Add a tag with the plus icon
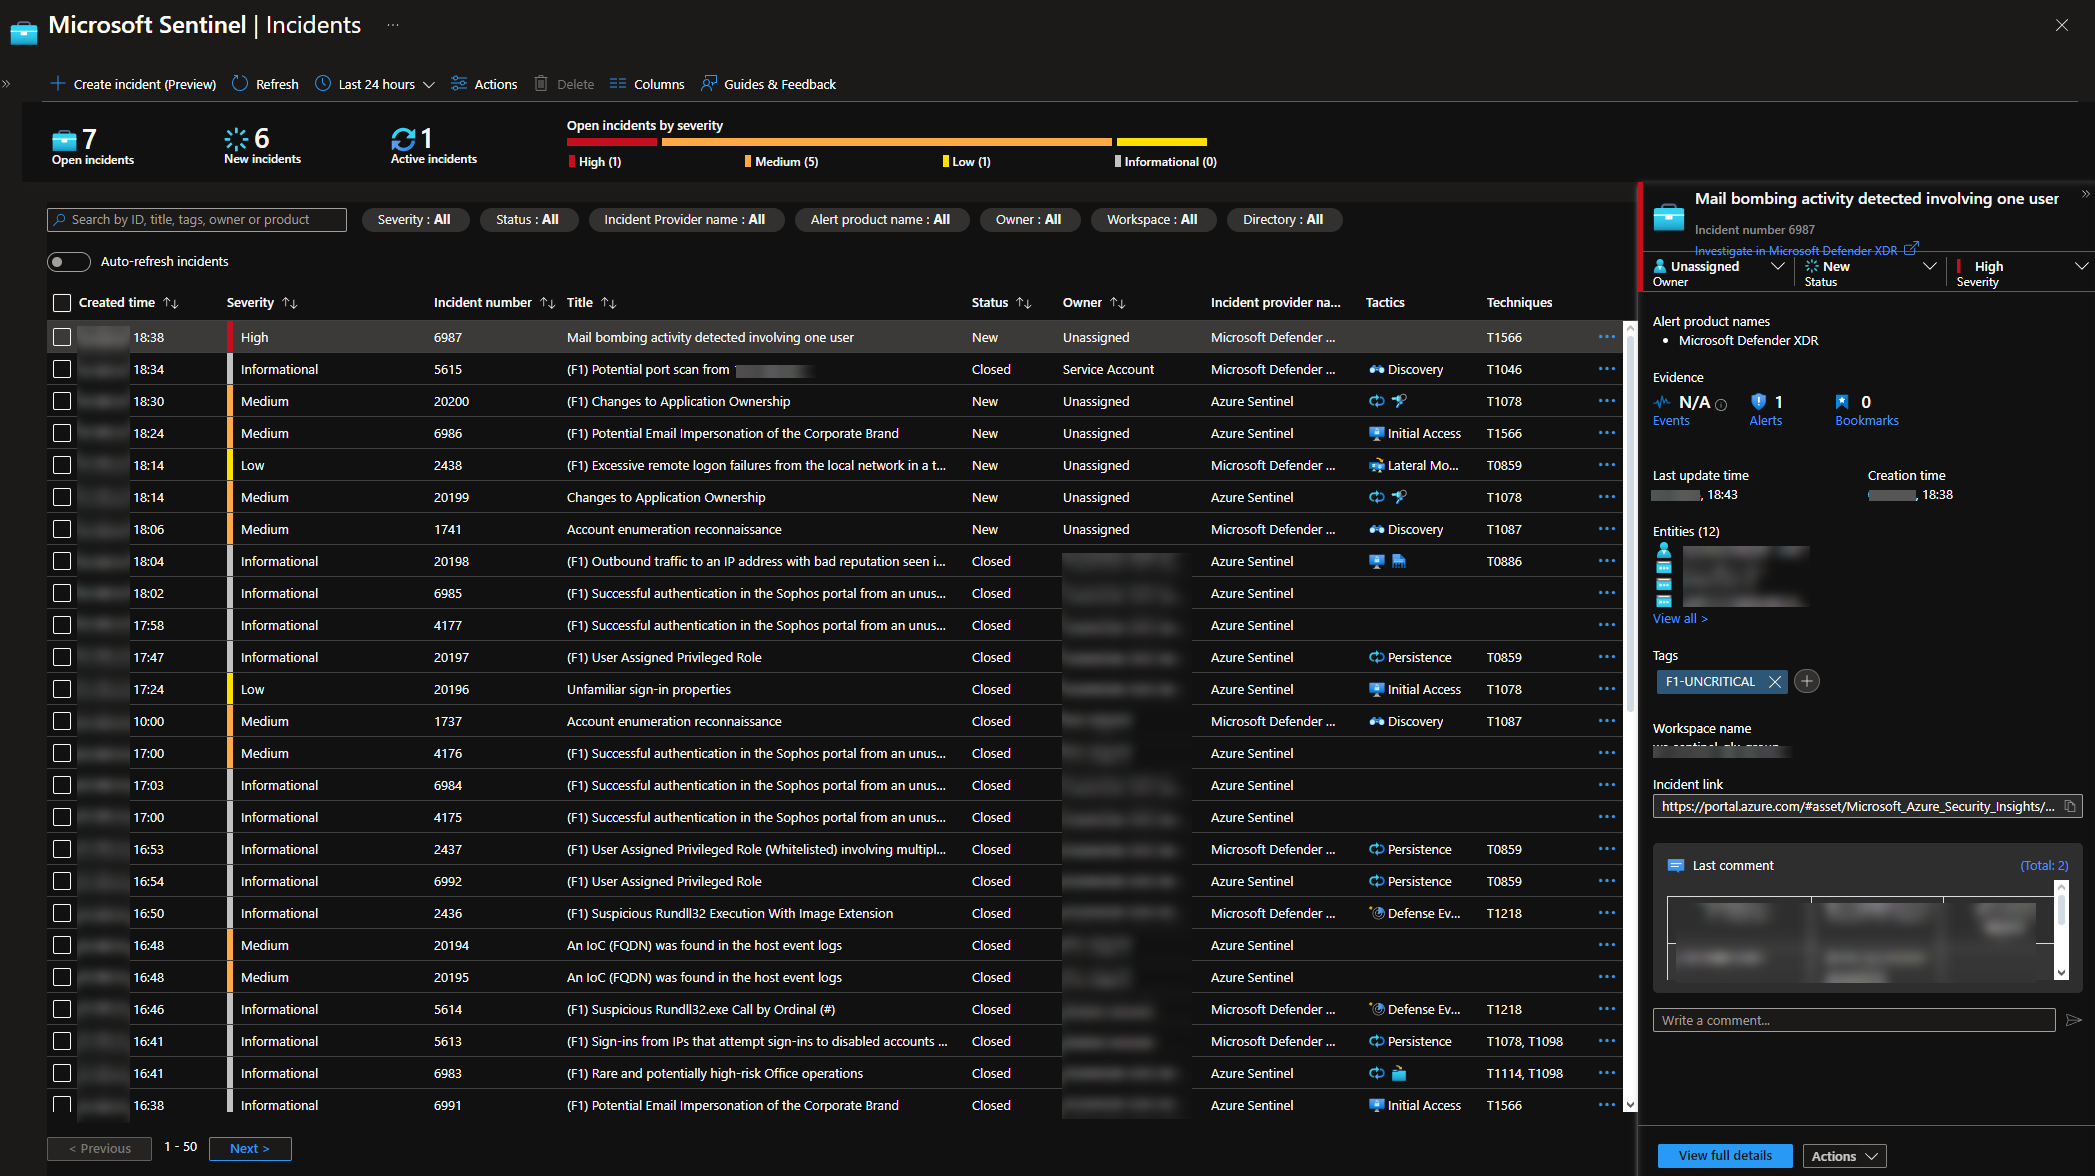This screenshot has height=1176, width=2095. [1806, 682]
